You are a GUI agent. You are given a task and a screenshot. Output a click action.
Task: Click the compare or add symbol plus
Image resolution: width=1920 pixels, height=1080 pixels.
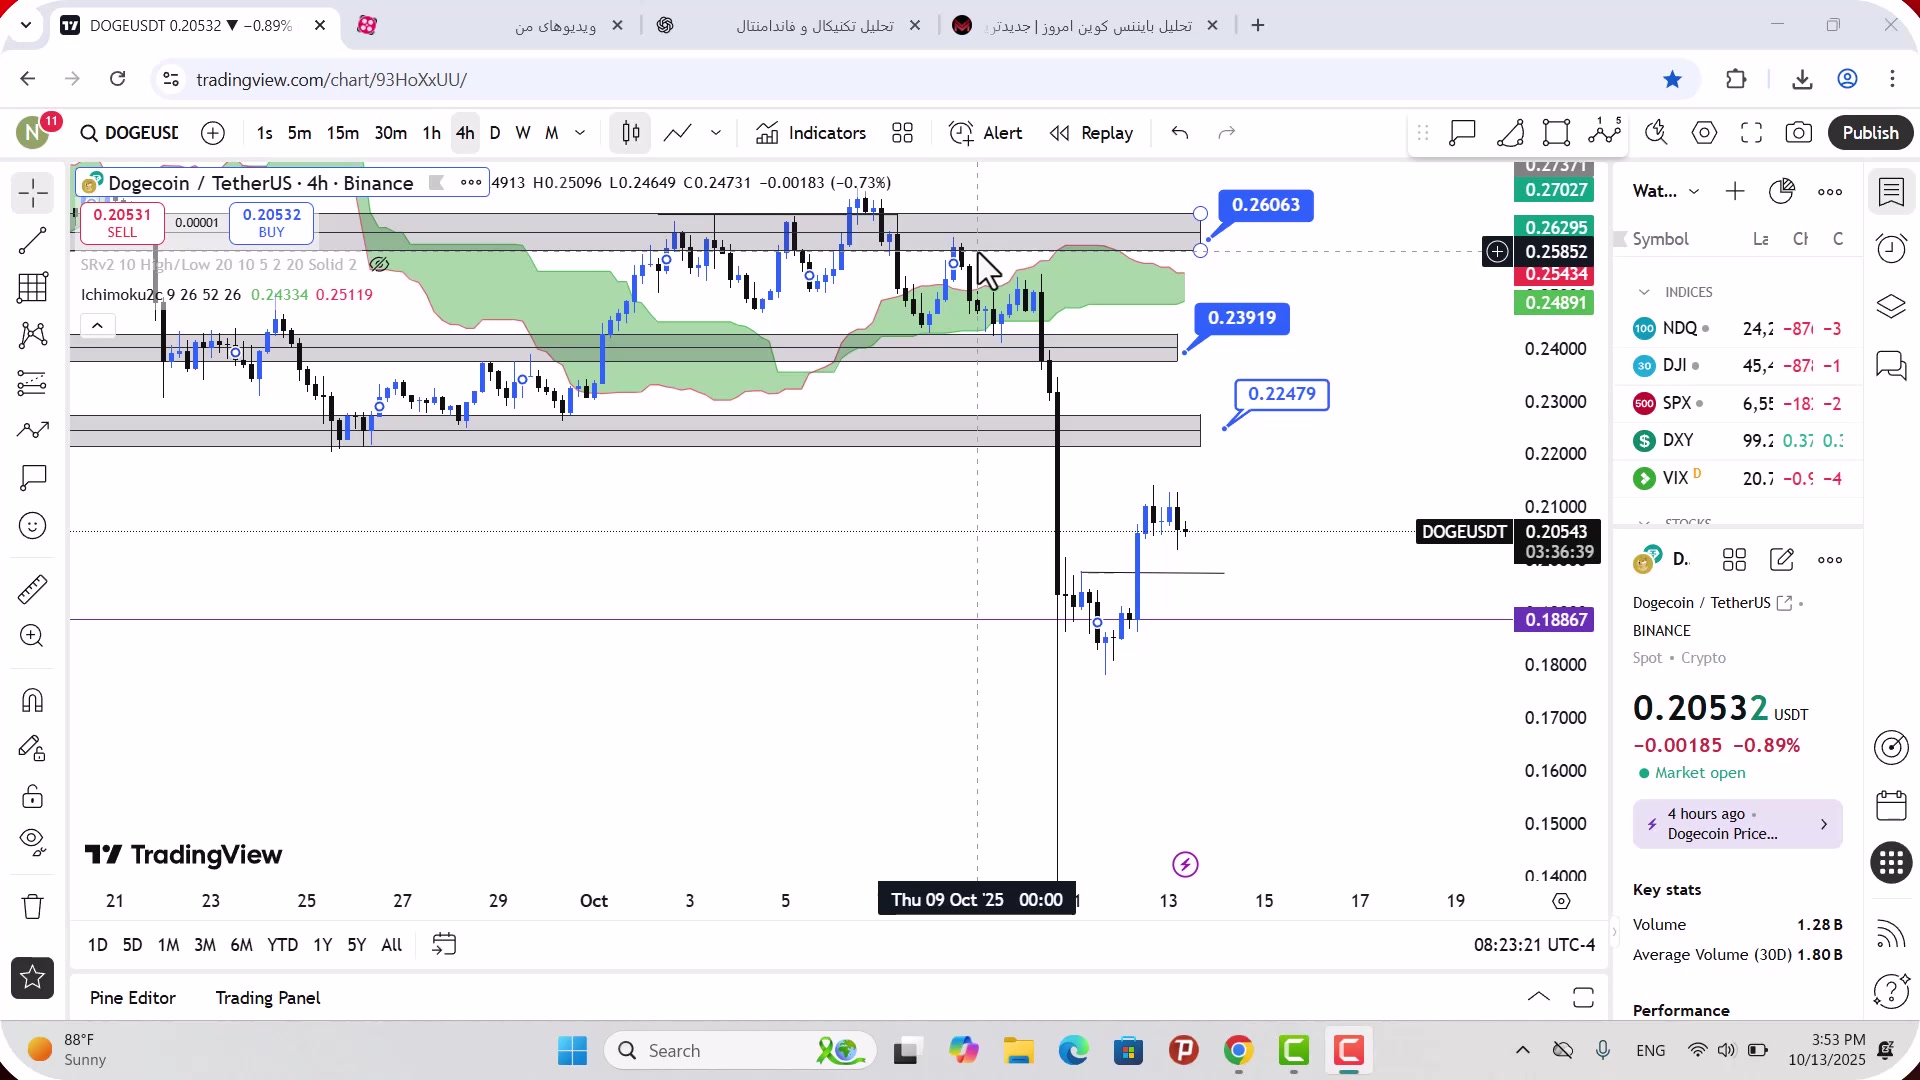pyautogui.click(x=213, y=133)
